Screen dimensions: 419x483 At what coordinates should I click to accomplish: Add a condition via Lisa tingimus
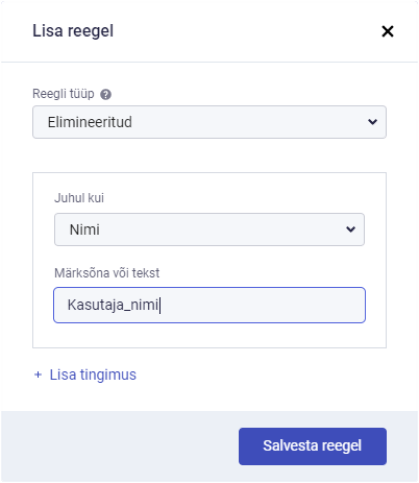coord(93,375)
